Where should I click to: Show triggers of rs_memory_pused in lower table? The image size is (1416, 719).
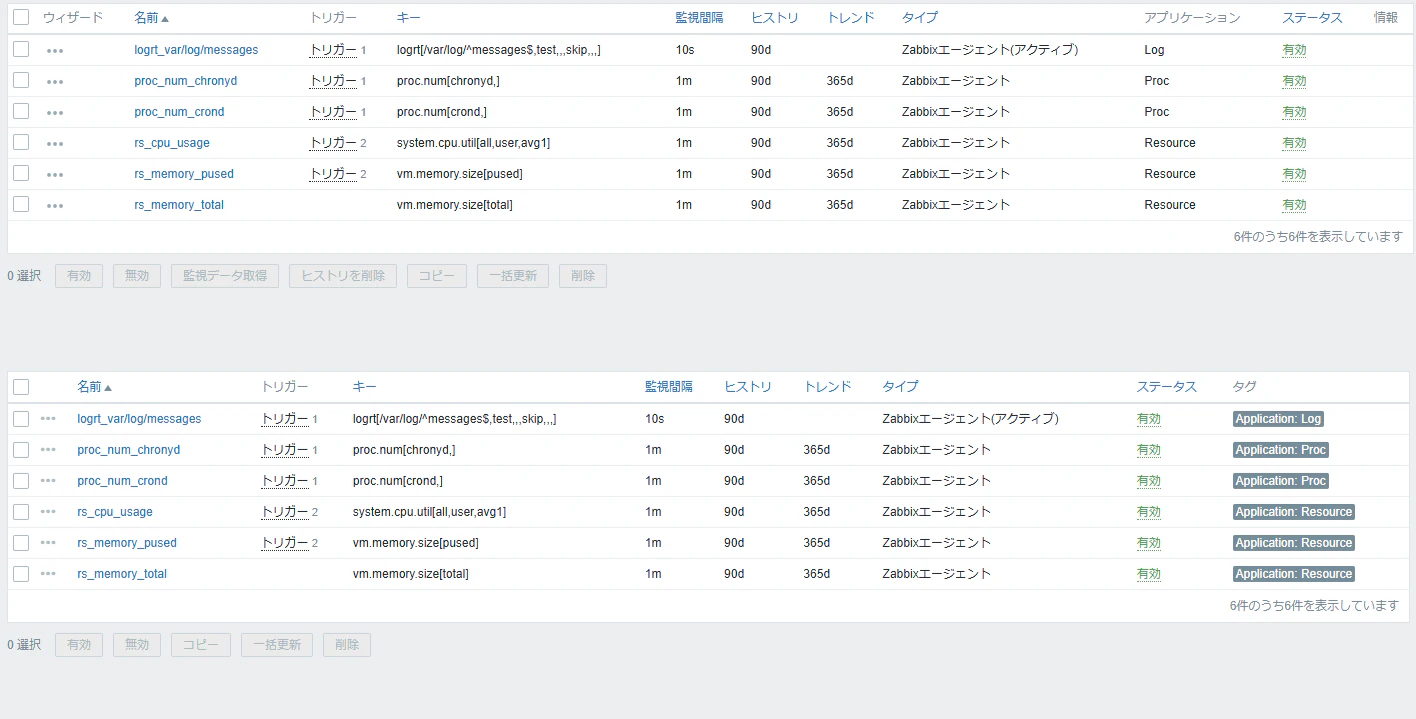(x=285, y=542)
